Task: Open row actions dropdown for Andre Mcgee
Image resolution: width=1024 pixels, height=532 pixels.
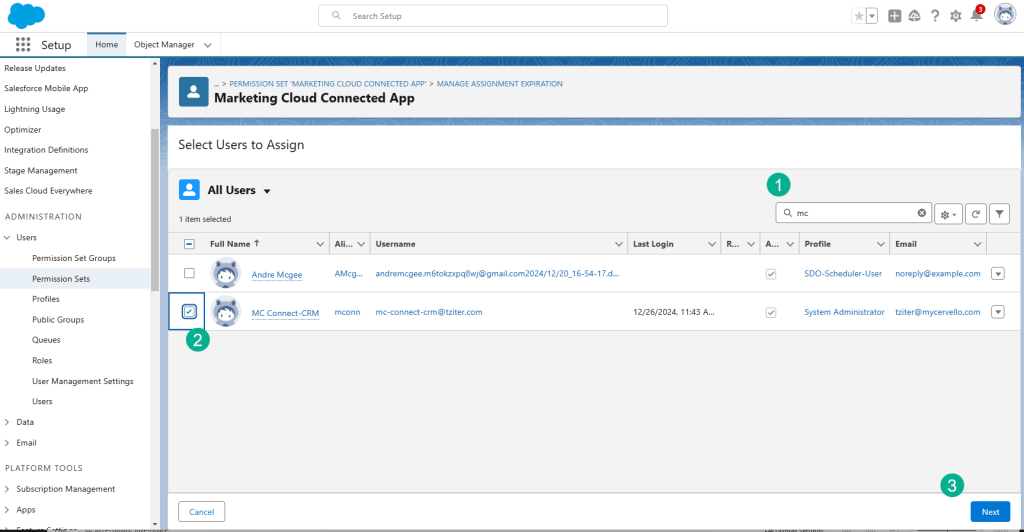Action: (x=997, y=273)
